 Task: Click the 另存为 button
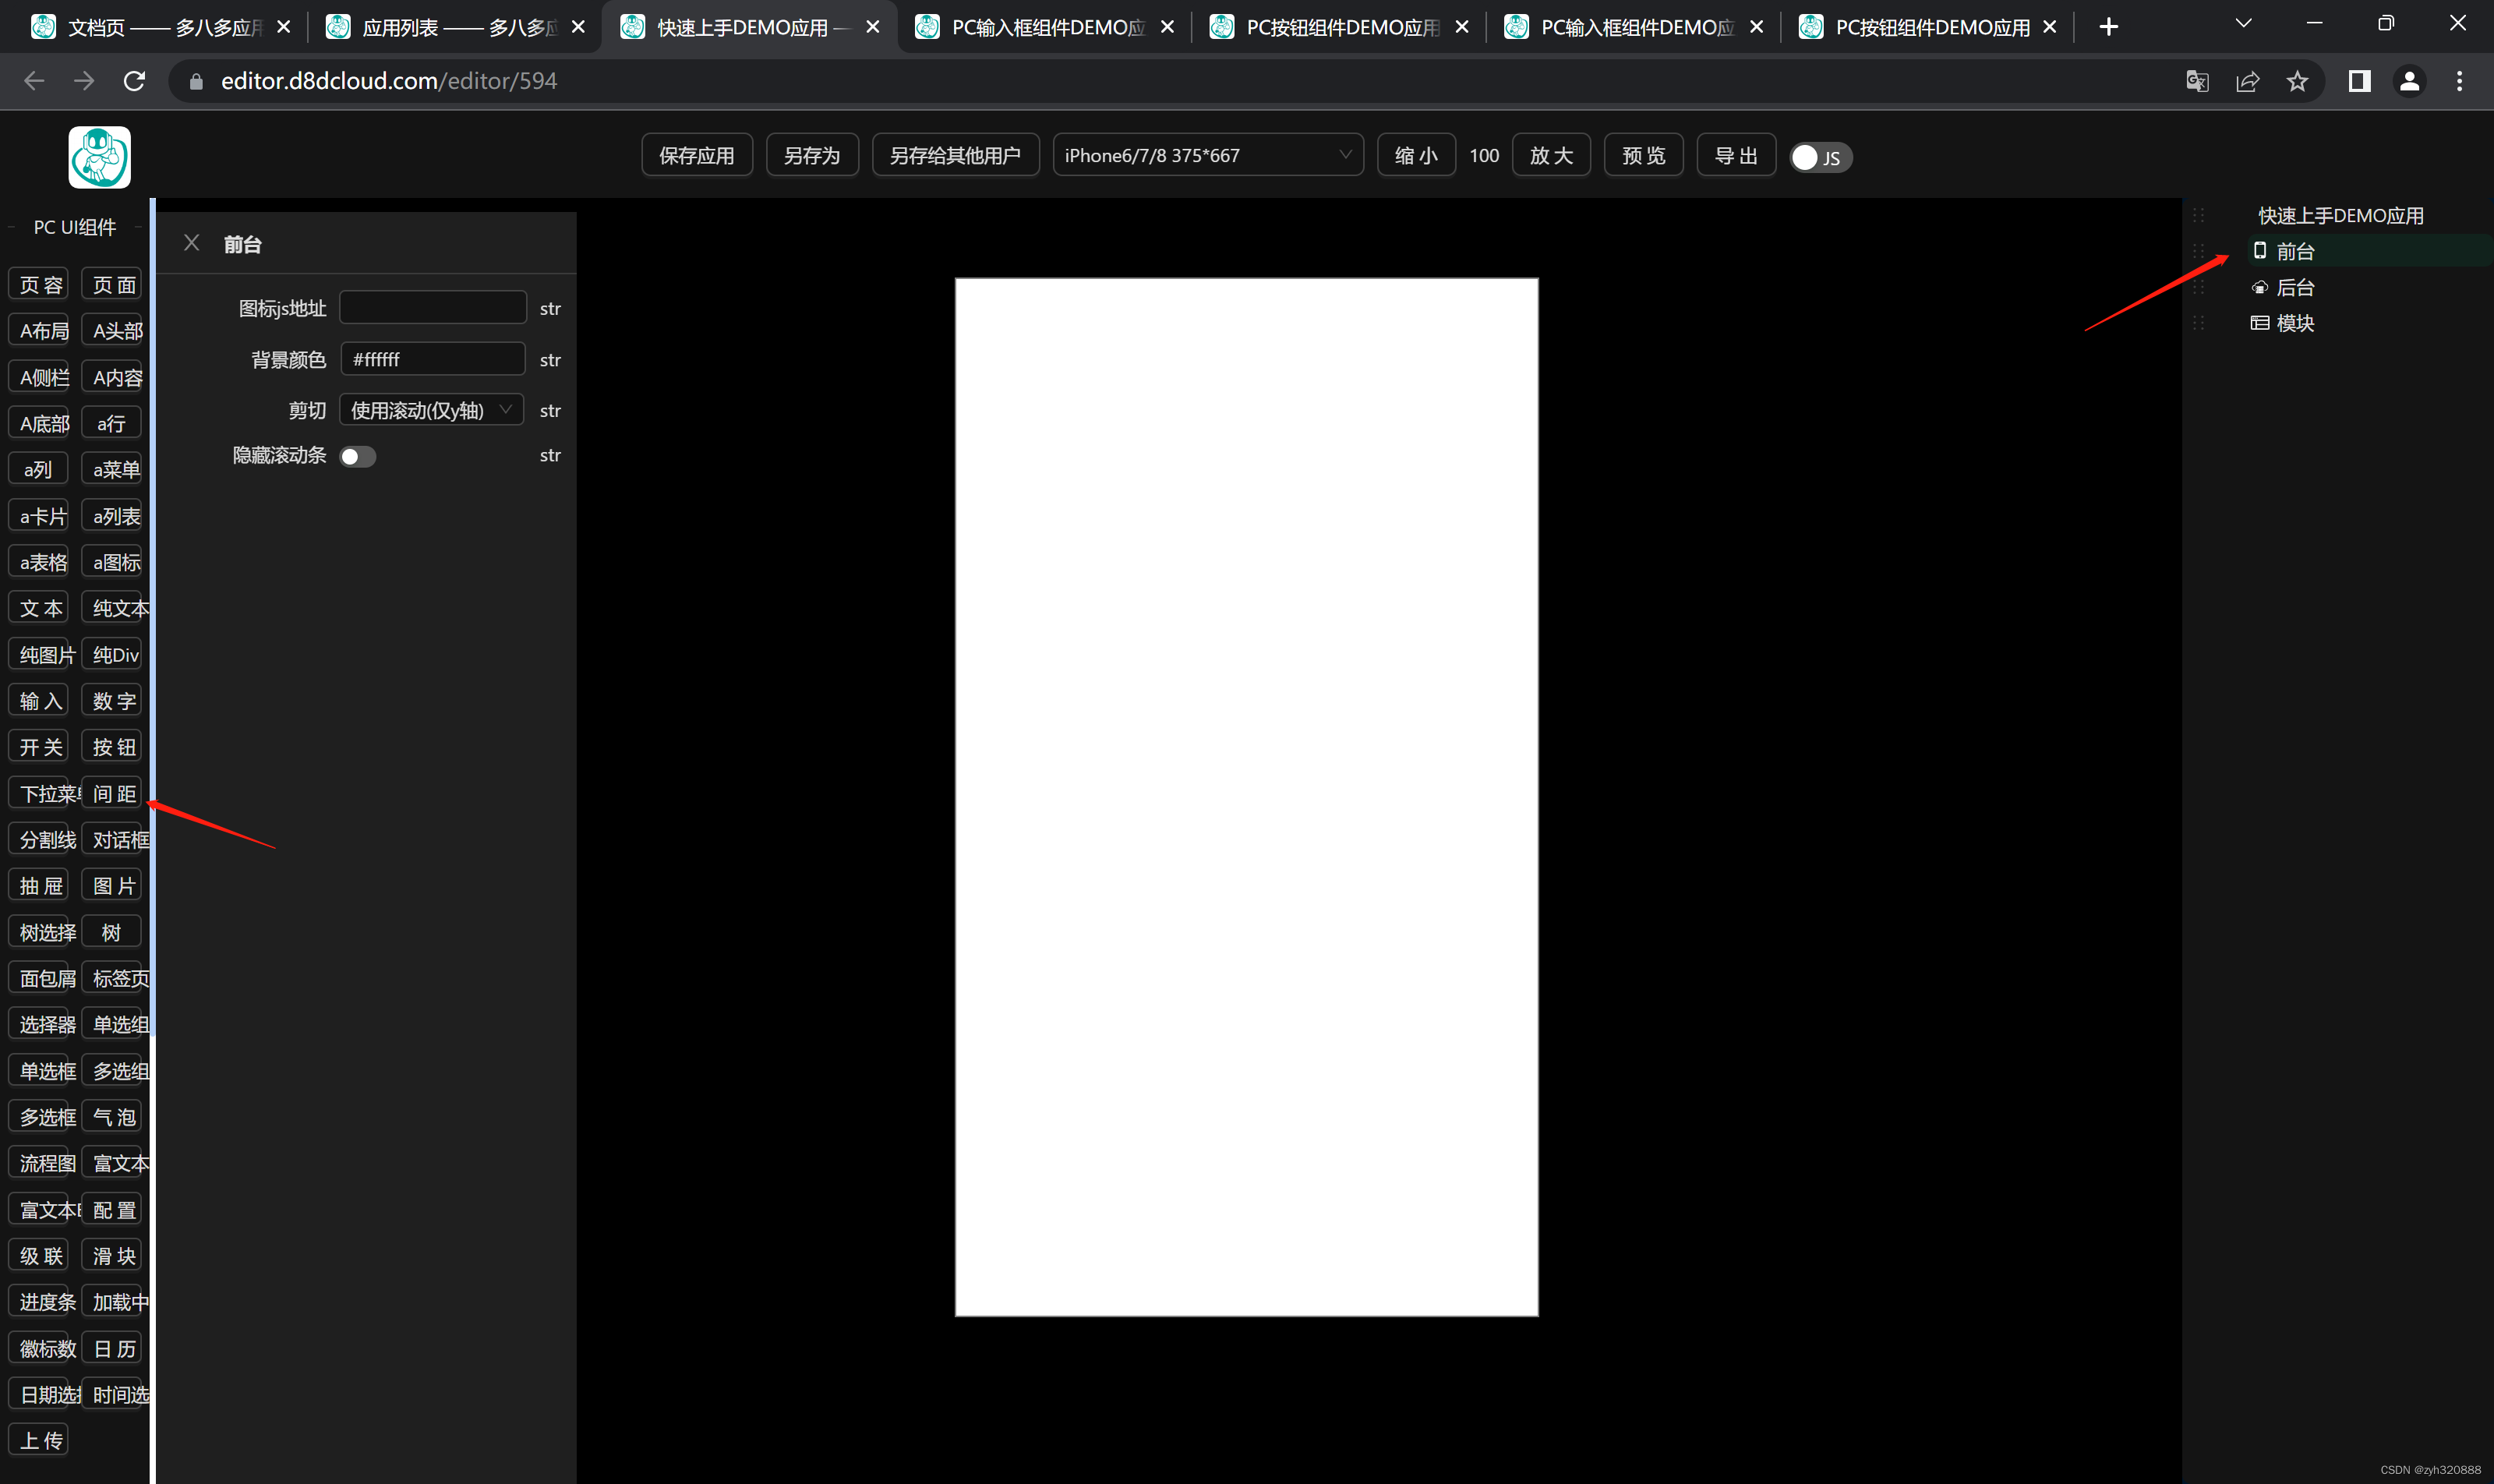(x=812, y=155)
